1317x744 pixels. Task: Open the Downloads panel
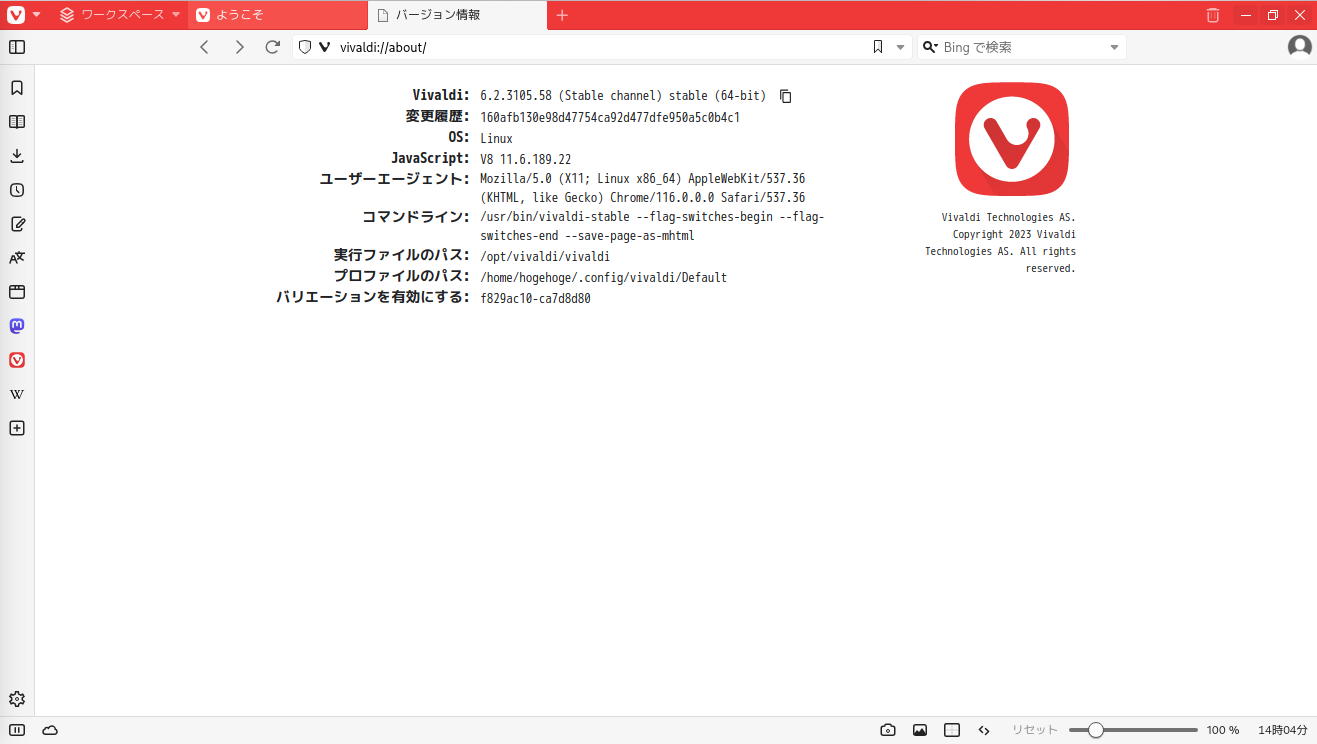[17, 156]
